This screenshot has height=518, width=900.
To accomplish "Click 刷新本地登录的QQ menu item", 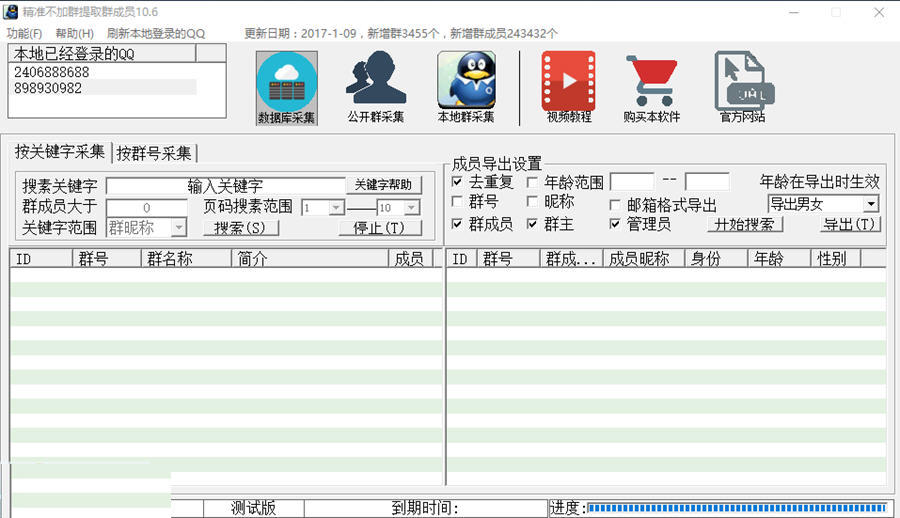I will (x=156, y=33).
